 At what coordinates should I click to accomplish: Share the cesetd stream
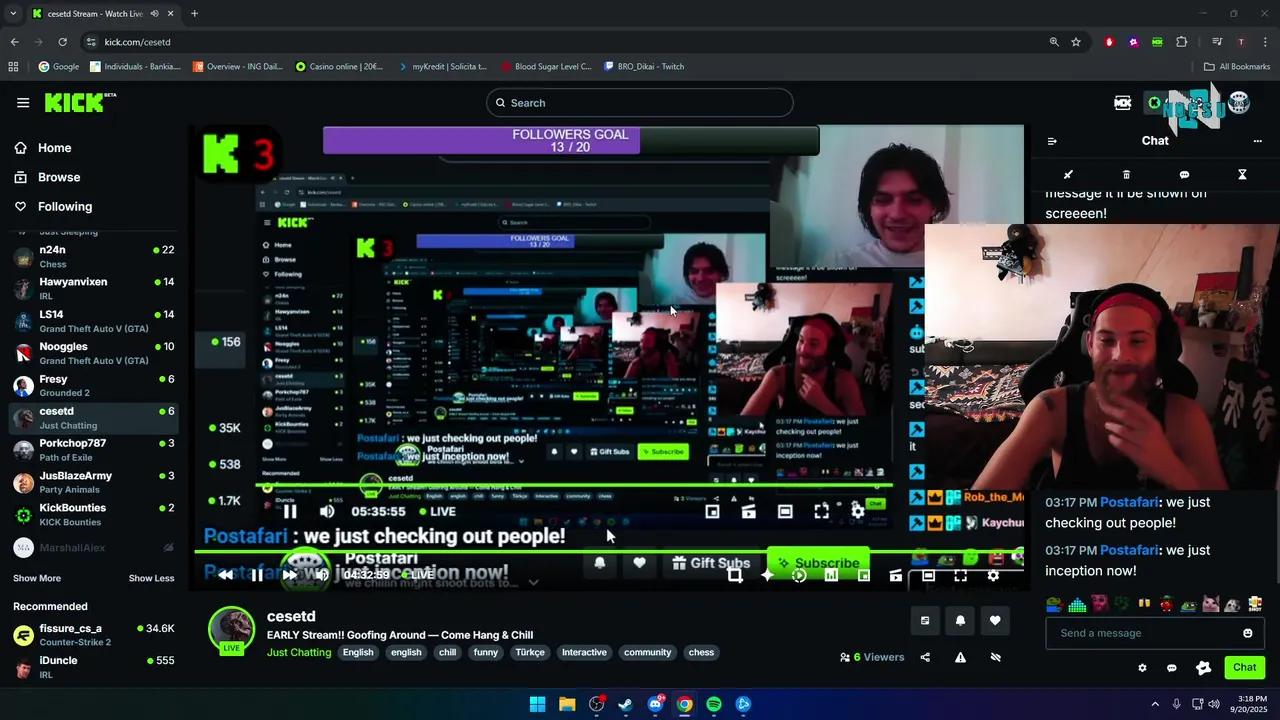925,657
